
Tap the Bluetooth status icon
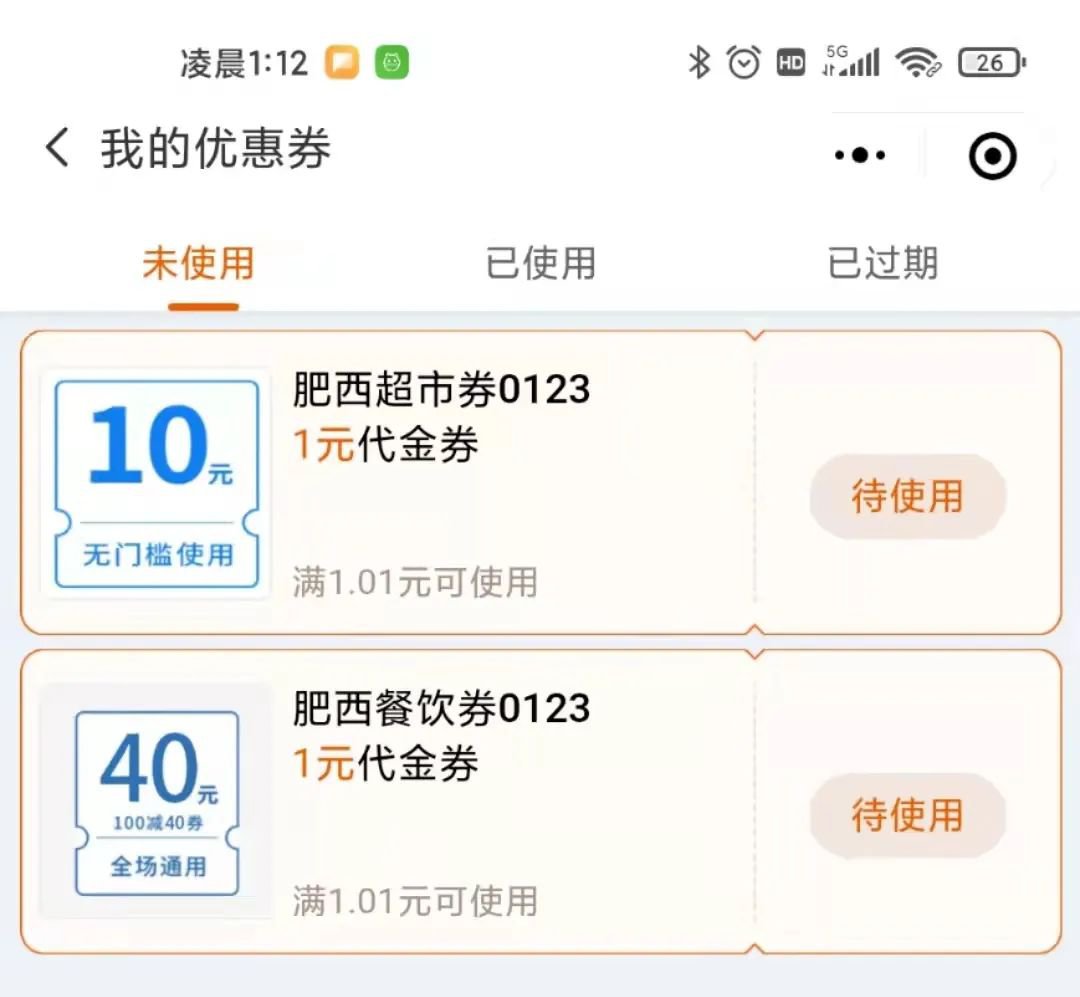coord(699,63)
